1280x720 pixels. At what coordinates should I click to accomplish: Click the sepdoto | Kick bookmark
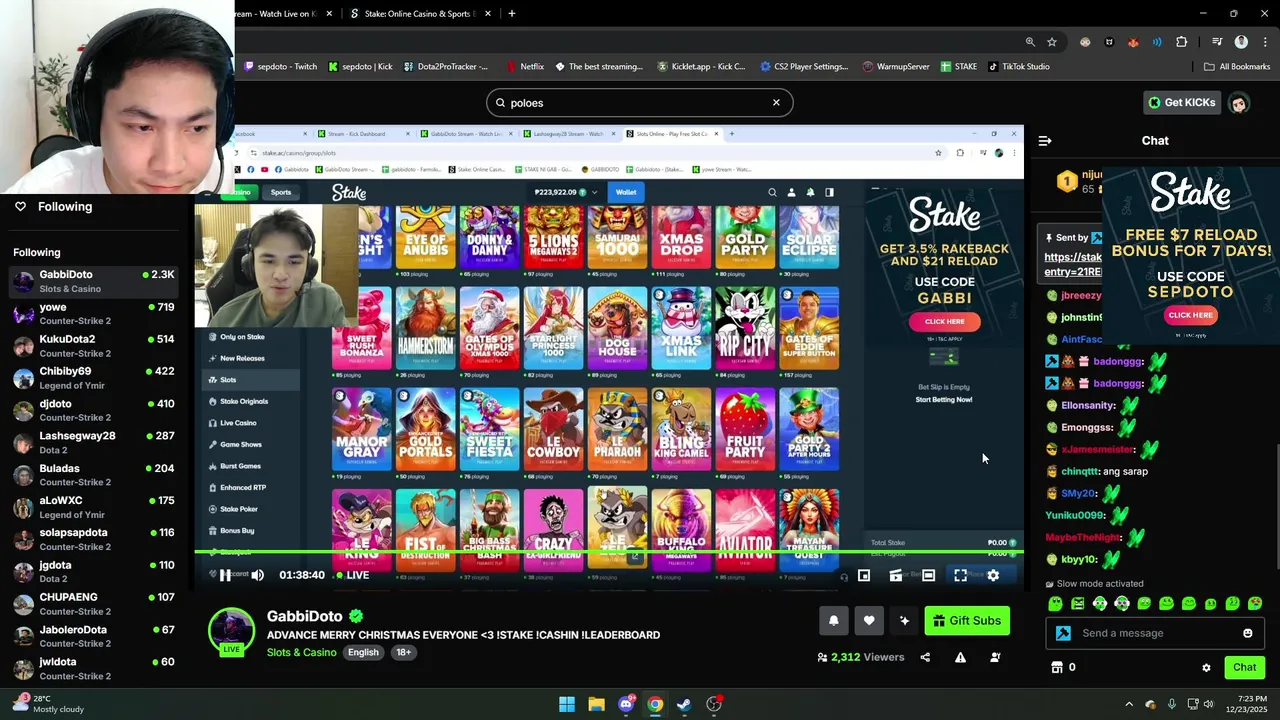(360, 67)
